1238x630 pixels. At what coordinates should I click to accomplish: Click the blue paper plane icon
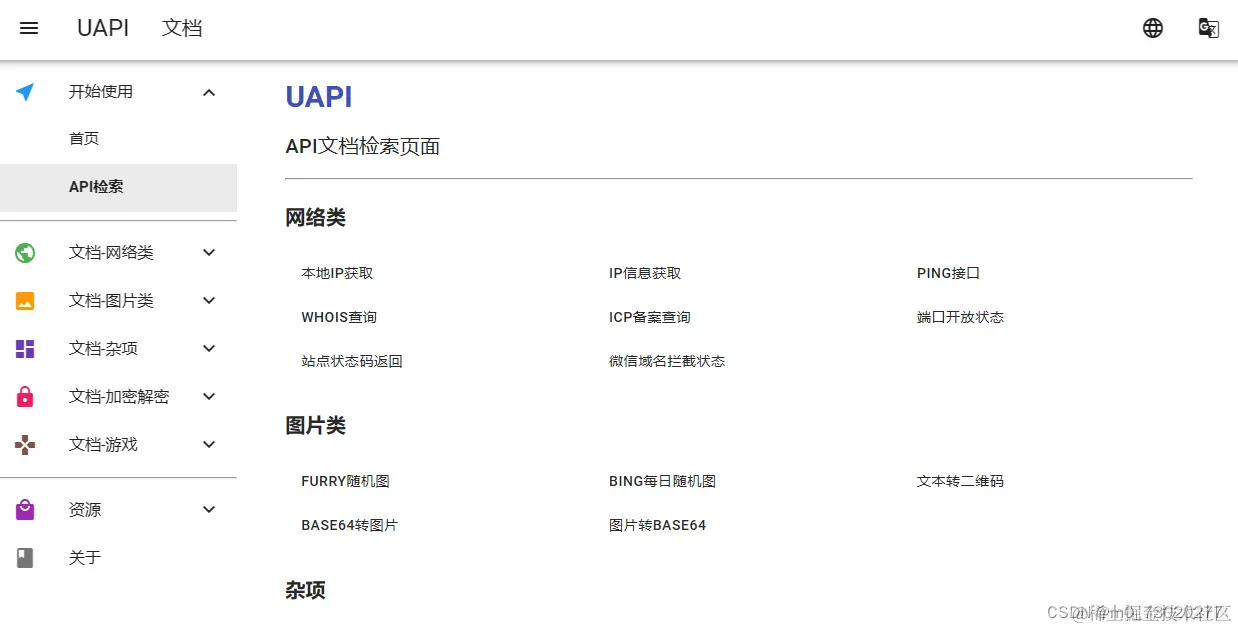pyautogui.click(x=25, y=92)
